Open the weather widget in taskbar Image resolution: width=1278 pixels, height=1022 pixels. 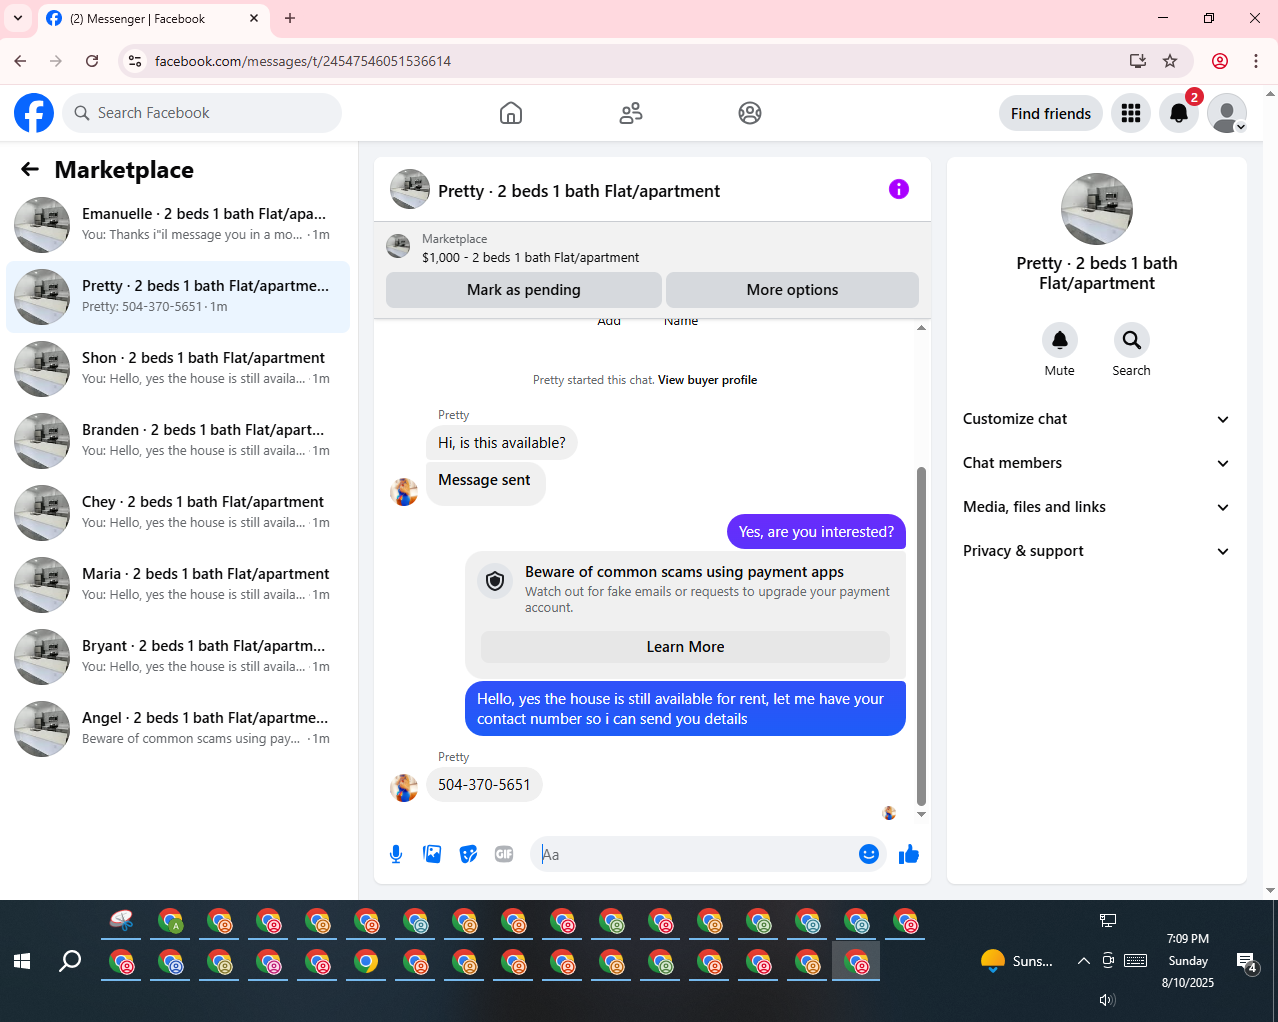[x=1017, y=961]
